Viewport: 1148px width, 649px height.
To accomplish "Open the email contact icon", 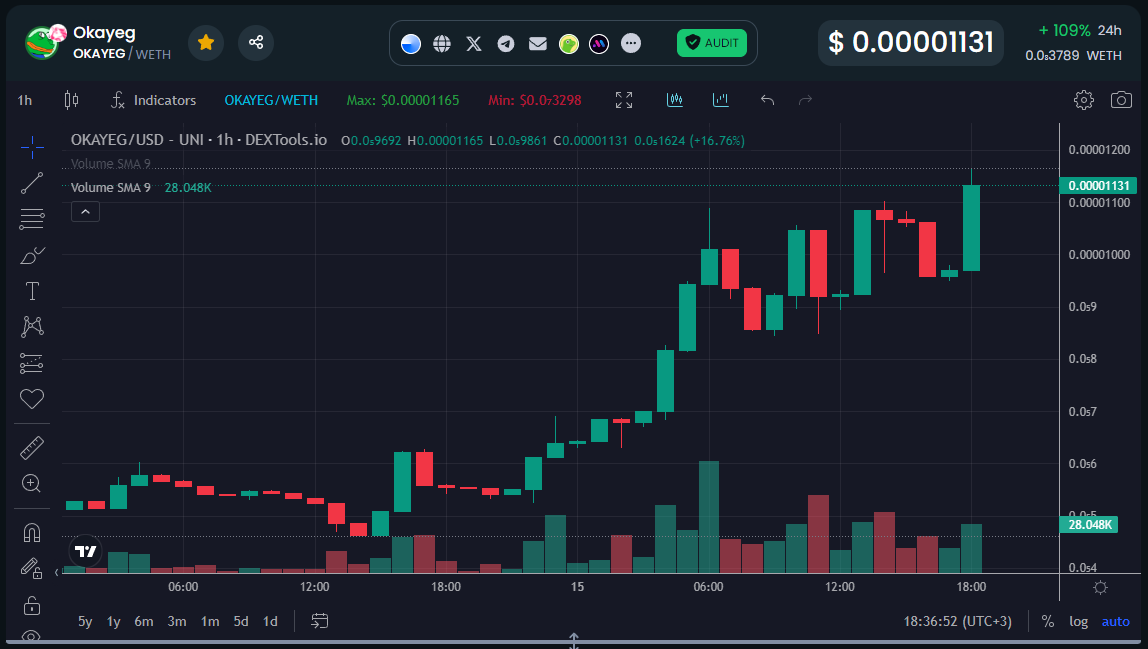I will [537, 44].
